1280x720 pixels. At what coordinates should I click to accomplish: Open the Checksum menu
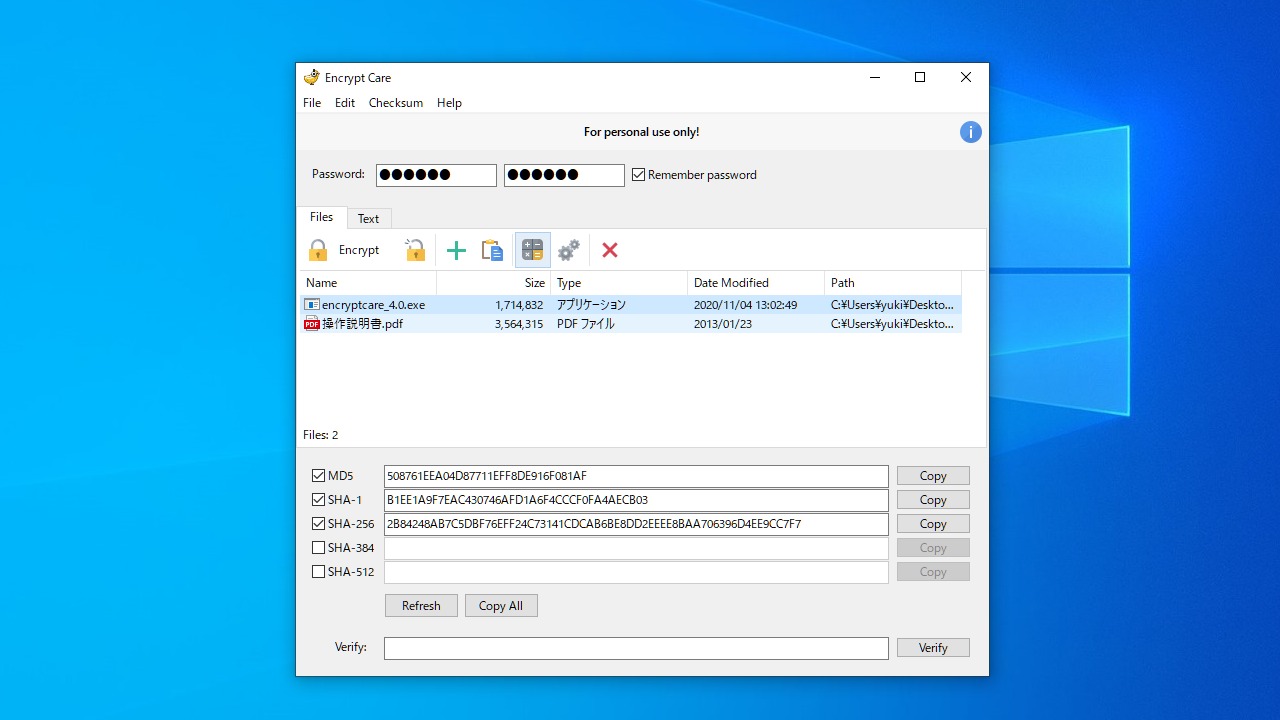[396, 103]
